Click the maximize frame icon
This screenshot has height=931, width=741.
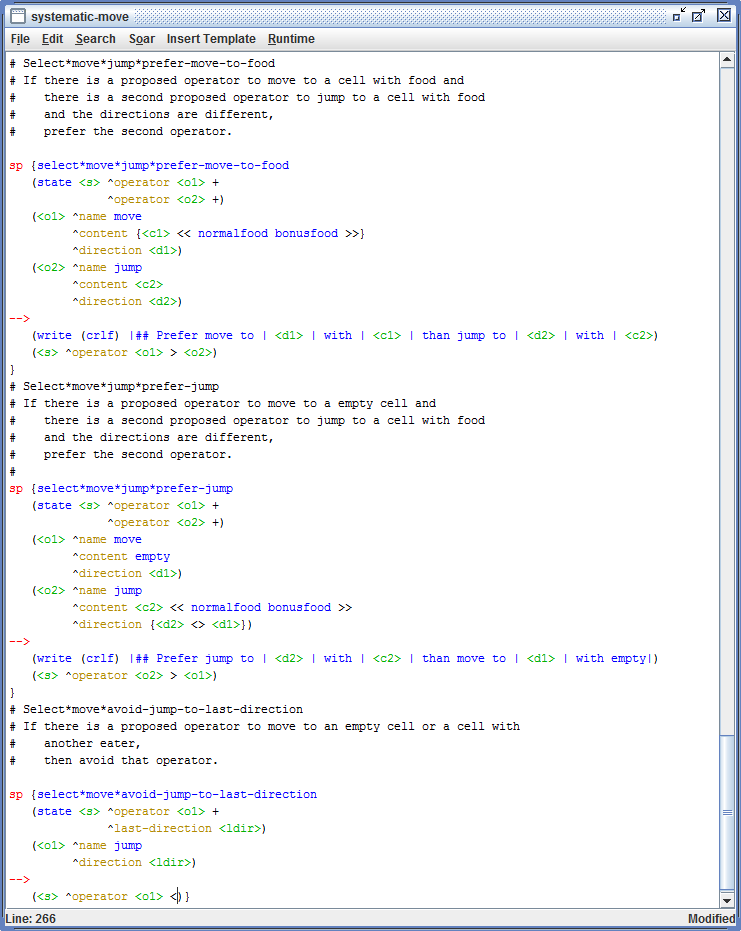point(699,15)
